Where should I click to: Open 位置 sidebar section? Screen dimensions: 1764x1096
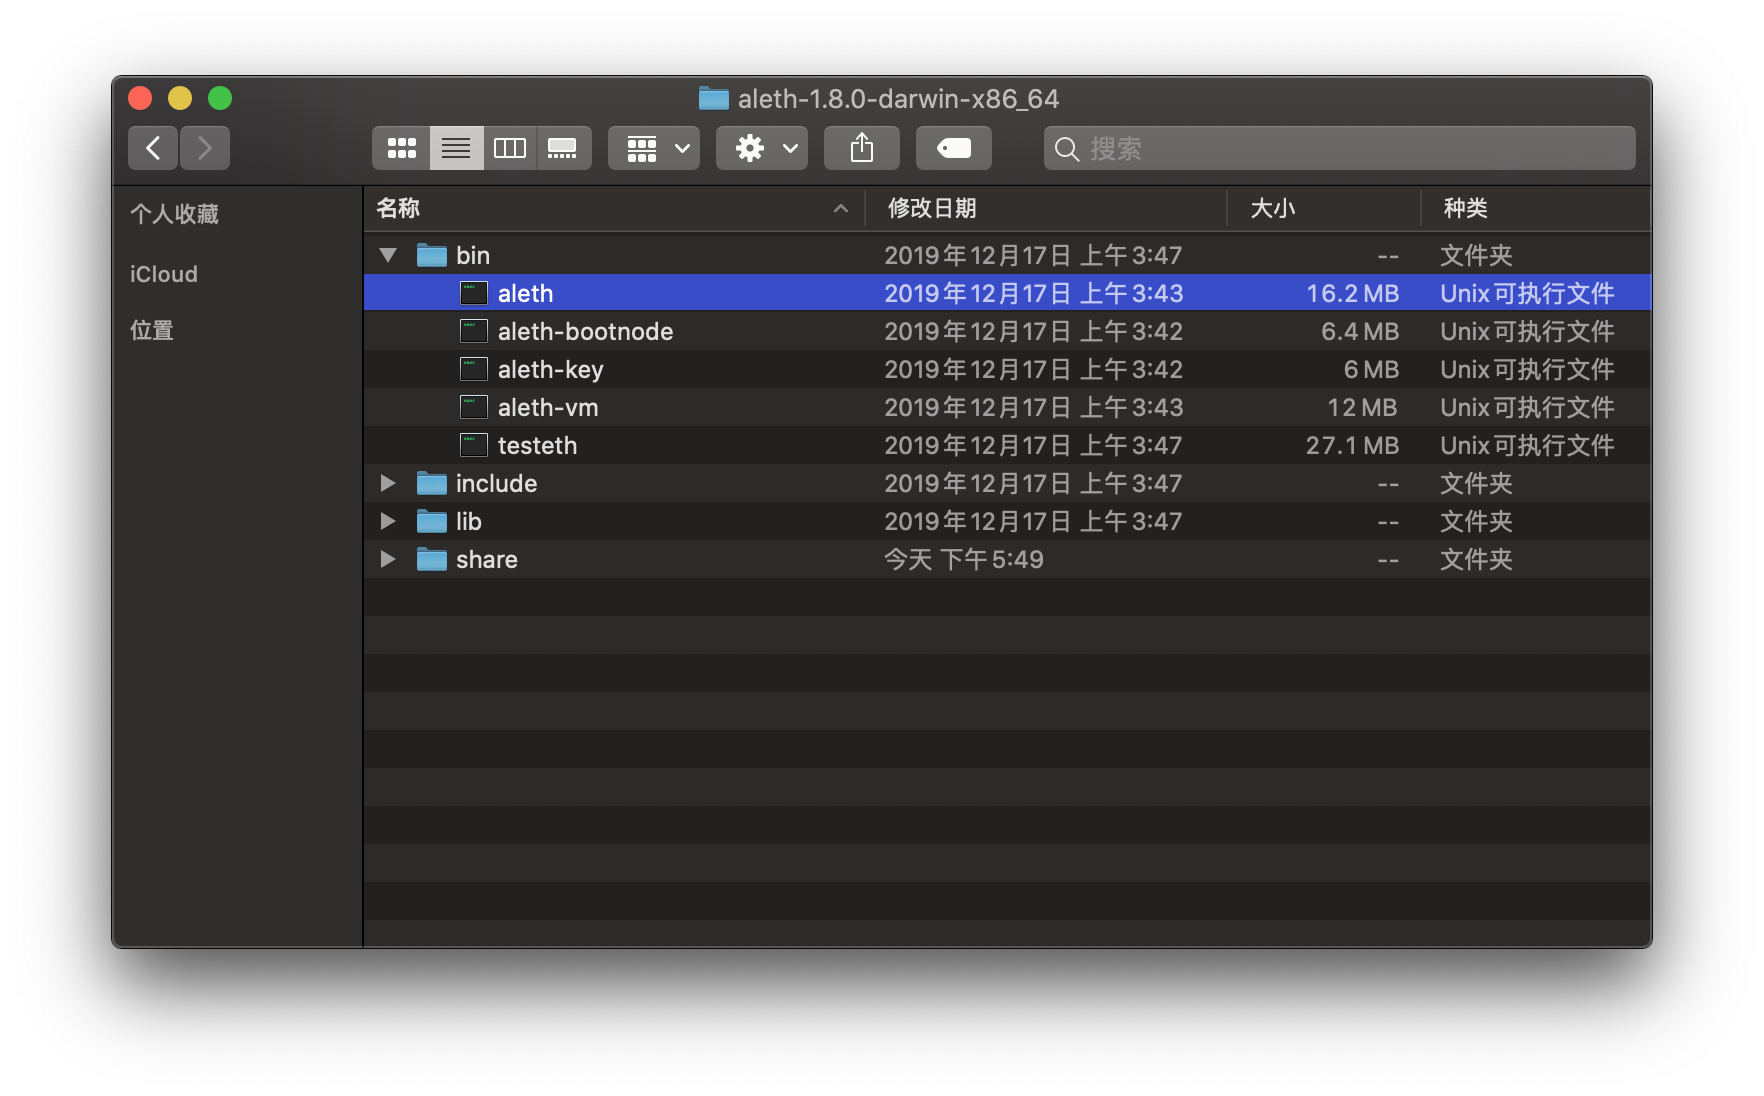(x=152, y=330)
